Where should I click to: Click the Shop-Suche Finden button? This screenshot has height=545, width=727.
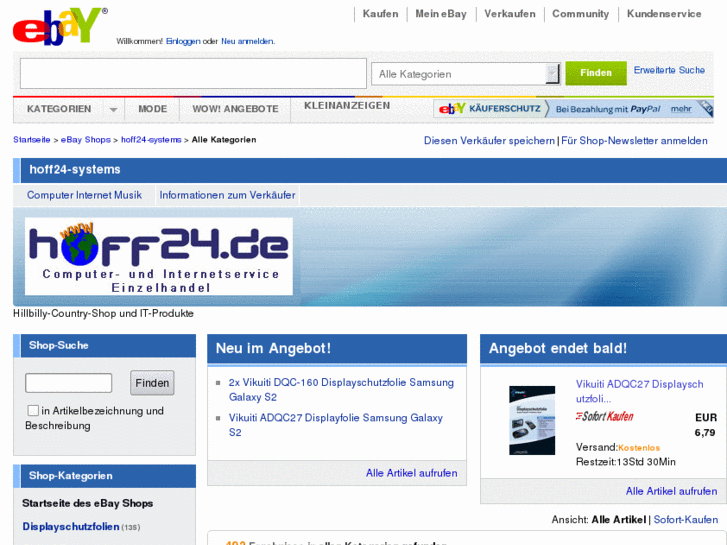[152, 383]
